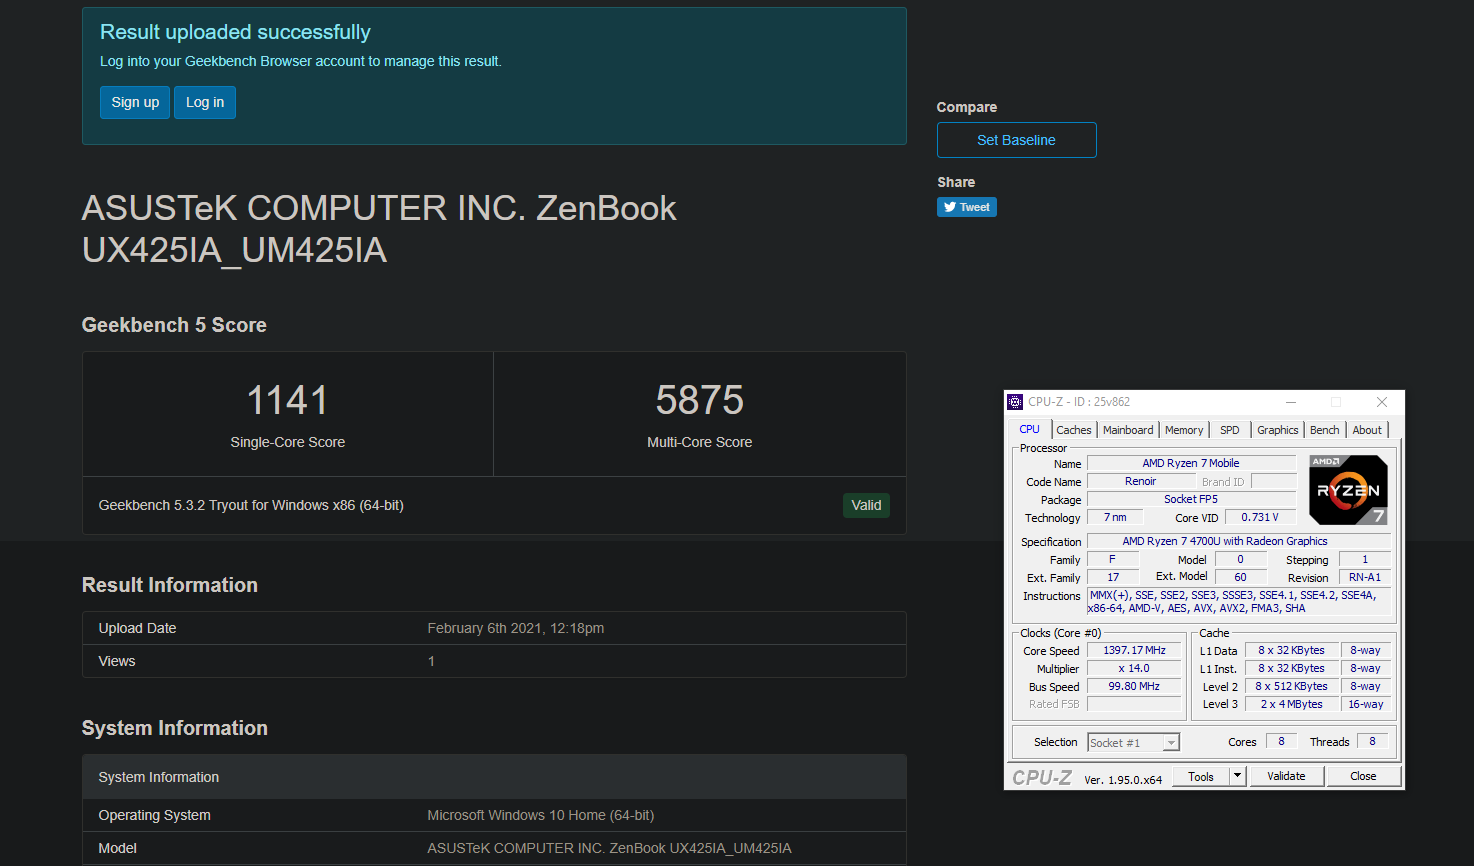Open the Socket #1 selection dropdown
1474x866 pixels.
coord(1134,742)
